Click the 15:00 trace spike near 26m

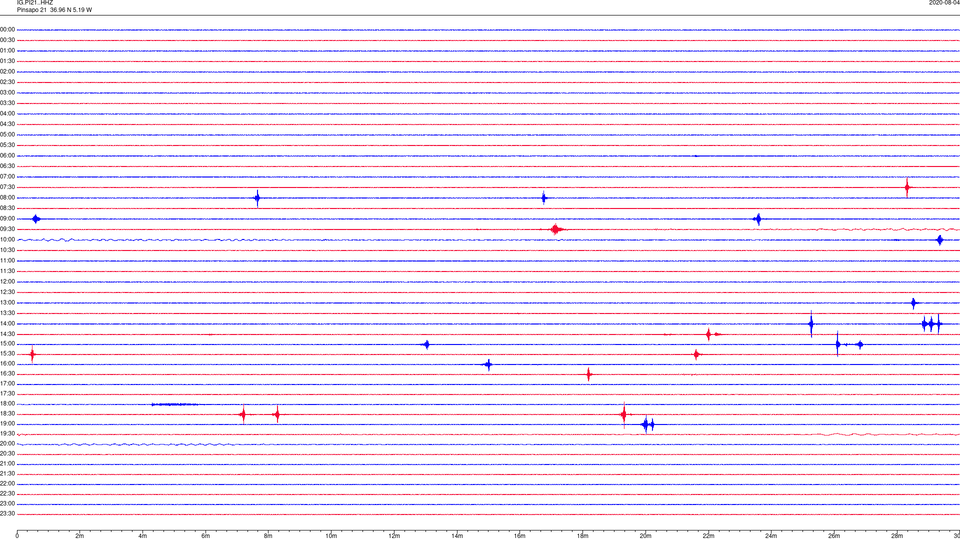coord(838,345)
